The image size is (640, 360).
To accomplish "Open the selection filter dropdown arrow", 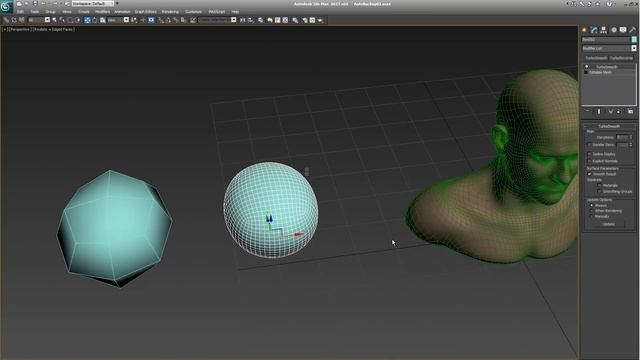I will coord(47,20).
